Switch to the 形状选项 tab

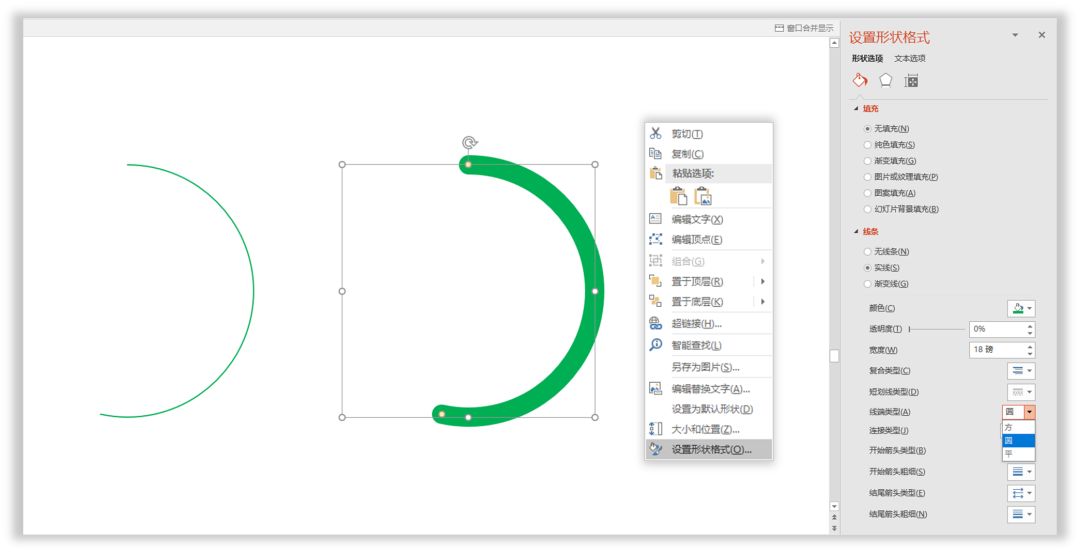(867, 59)
